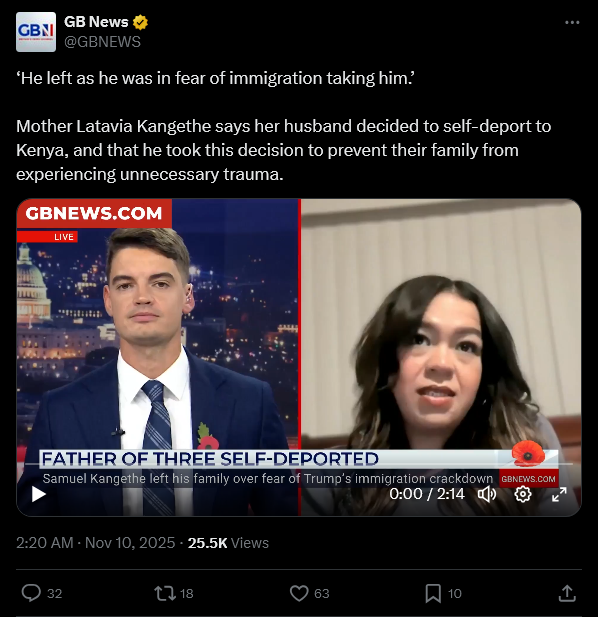598x617 pixels.
Task: Click the reply speech bubble icon
Action: point(31,593)
